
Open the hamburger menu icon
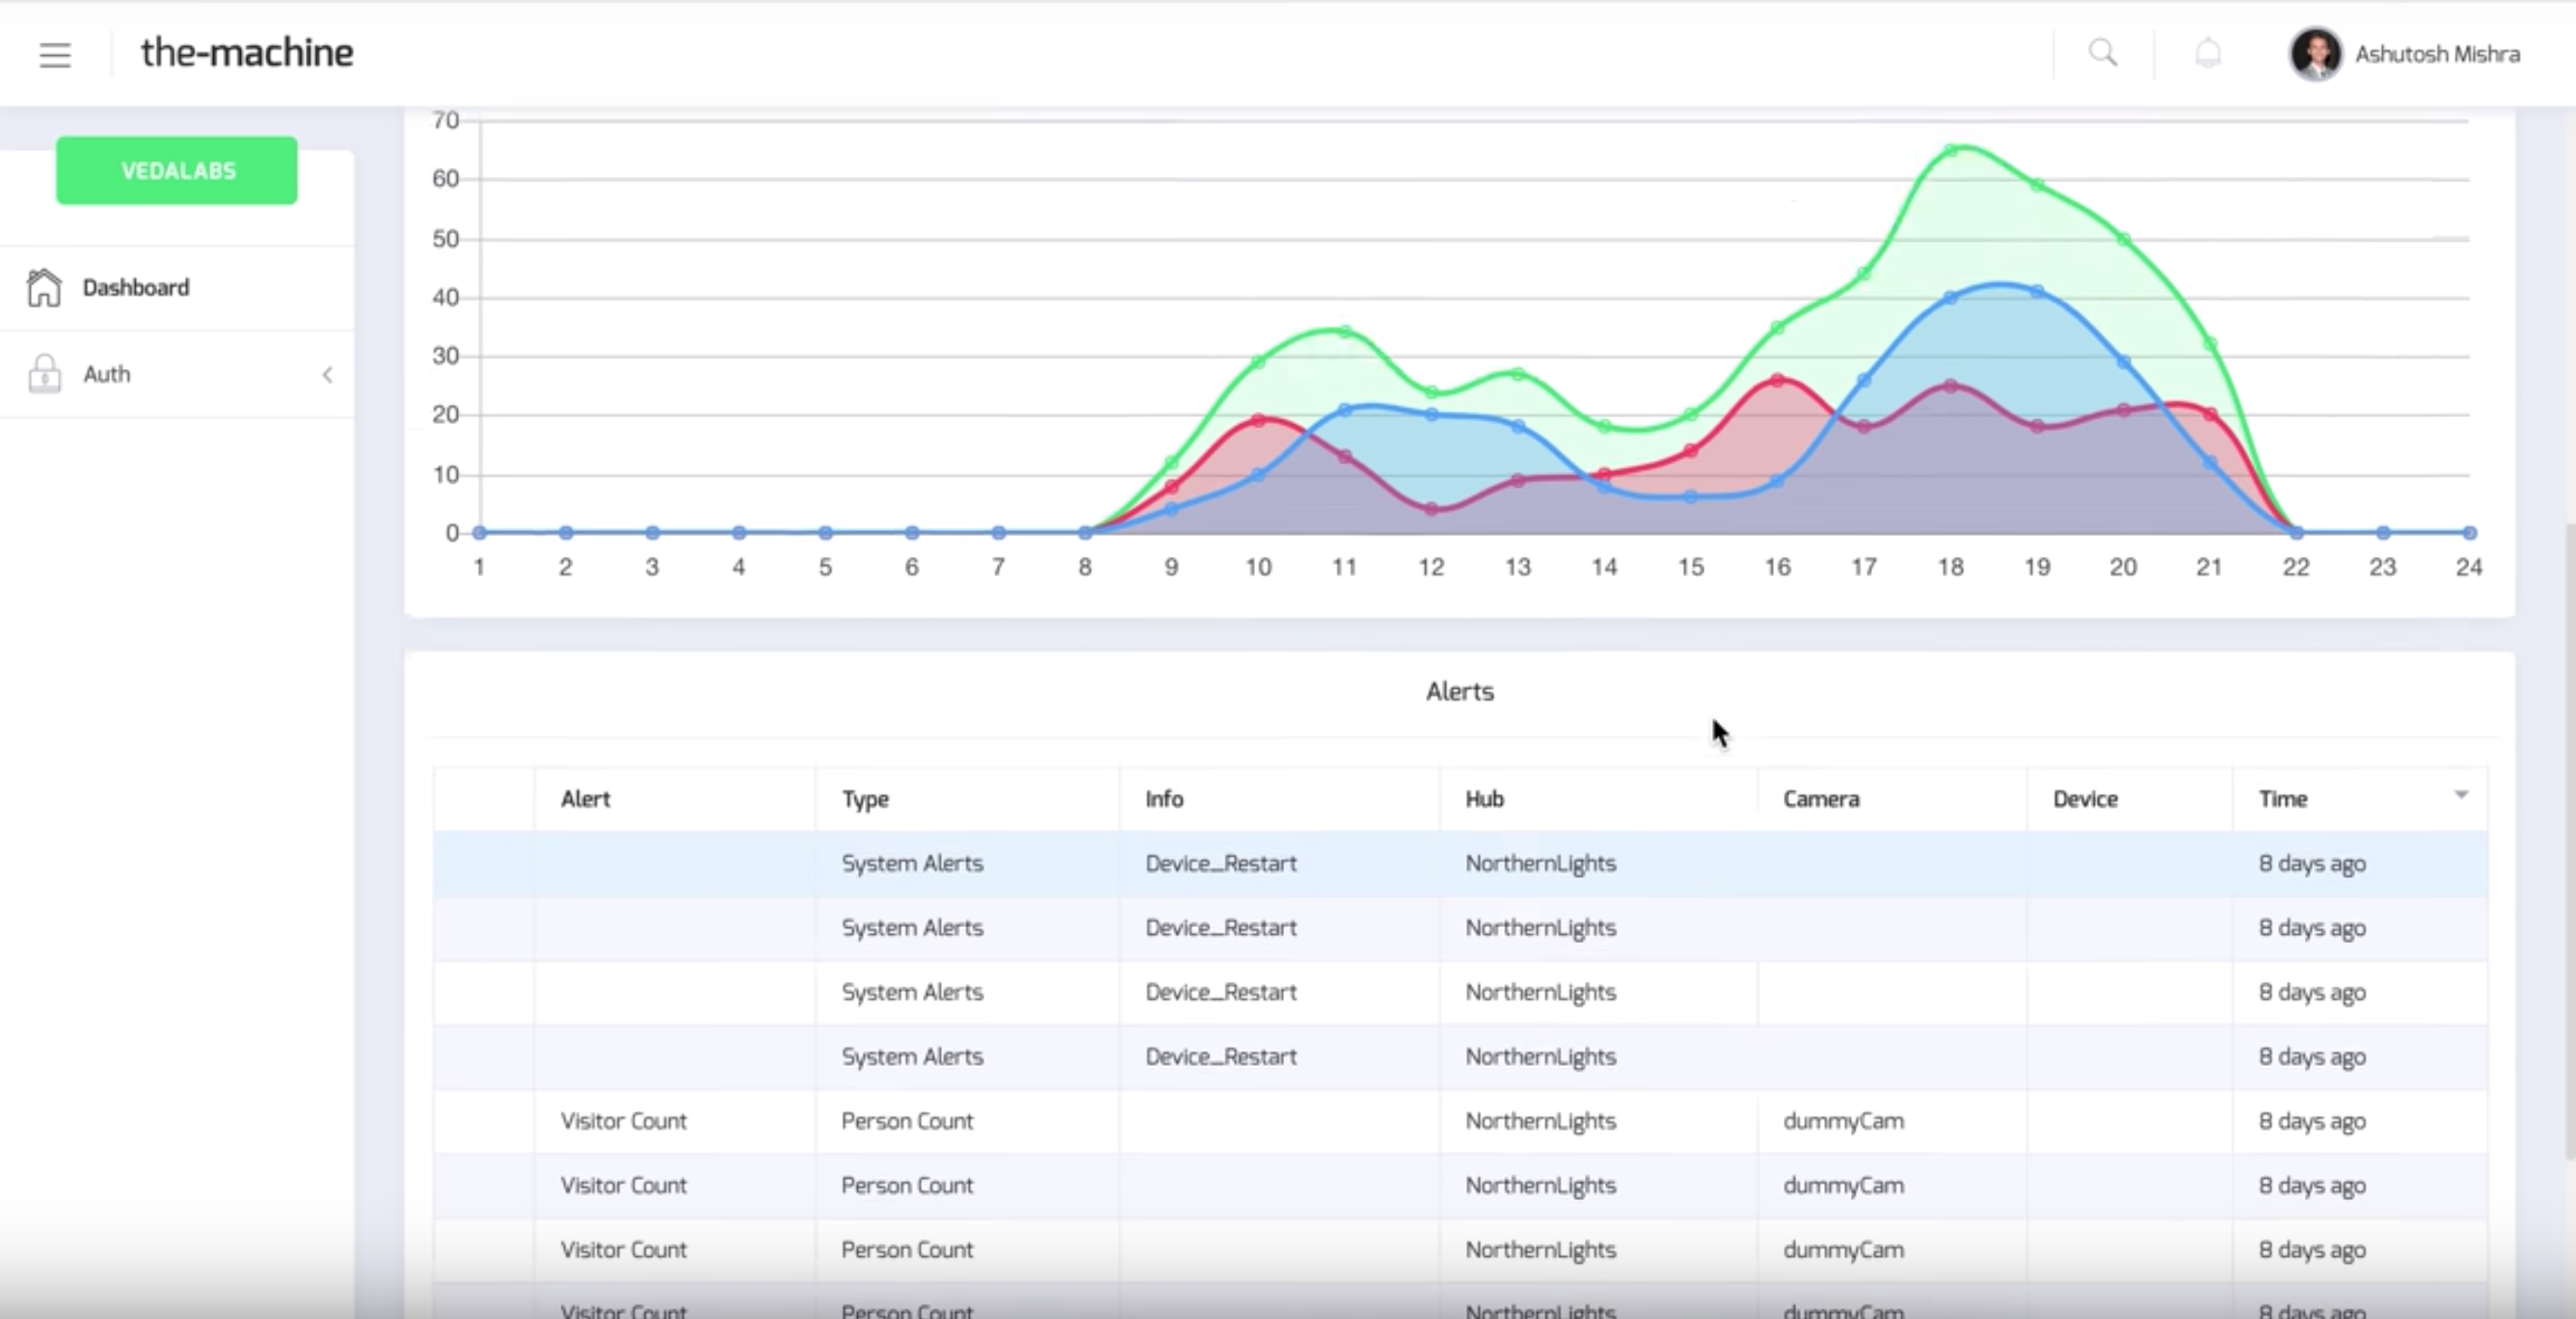click(x=55, y=55)
